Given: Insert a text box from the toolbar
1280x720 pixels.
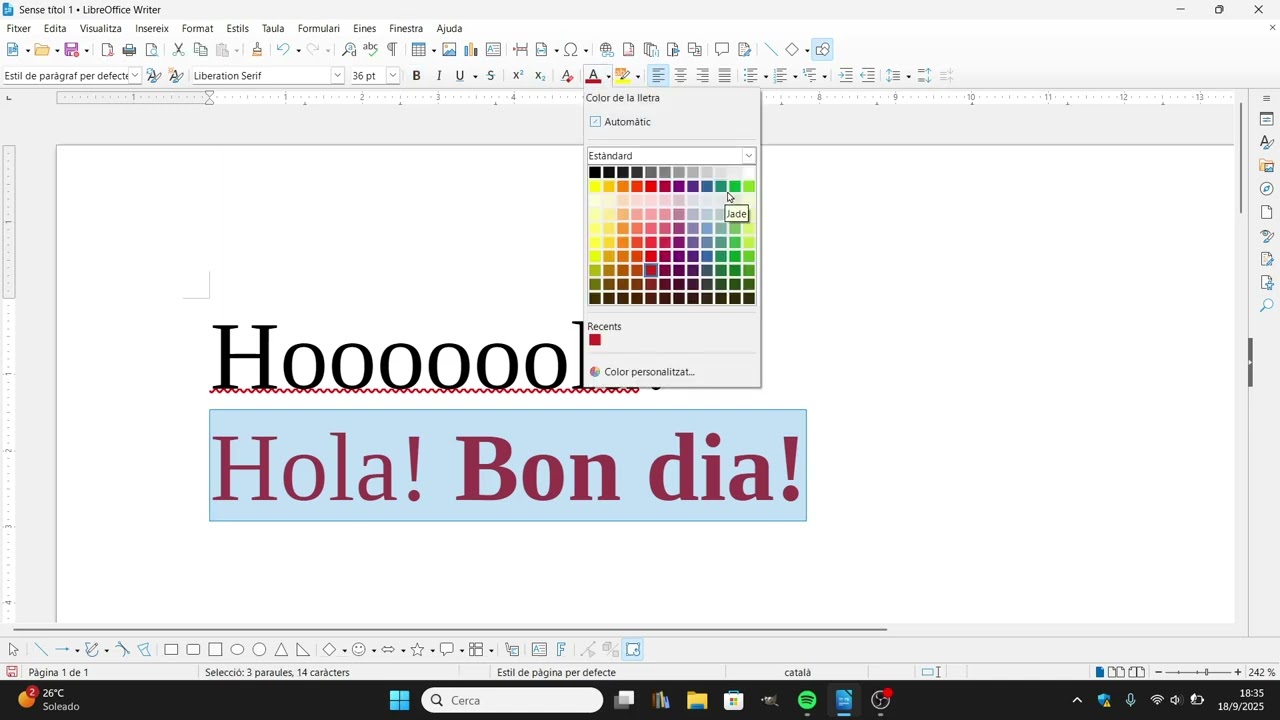Looking at the screenshot, I should 493,50.
